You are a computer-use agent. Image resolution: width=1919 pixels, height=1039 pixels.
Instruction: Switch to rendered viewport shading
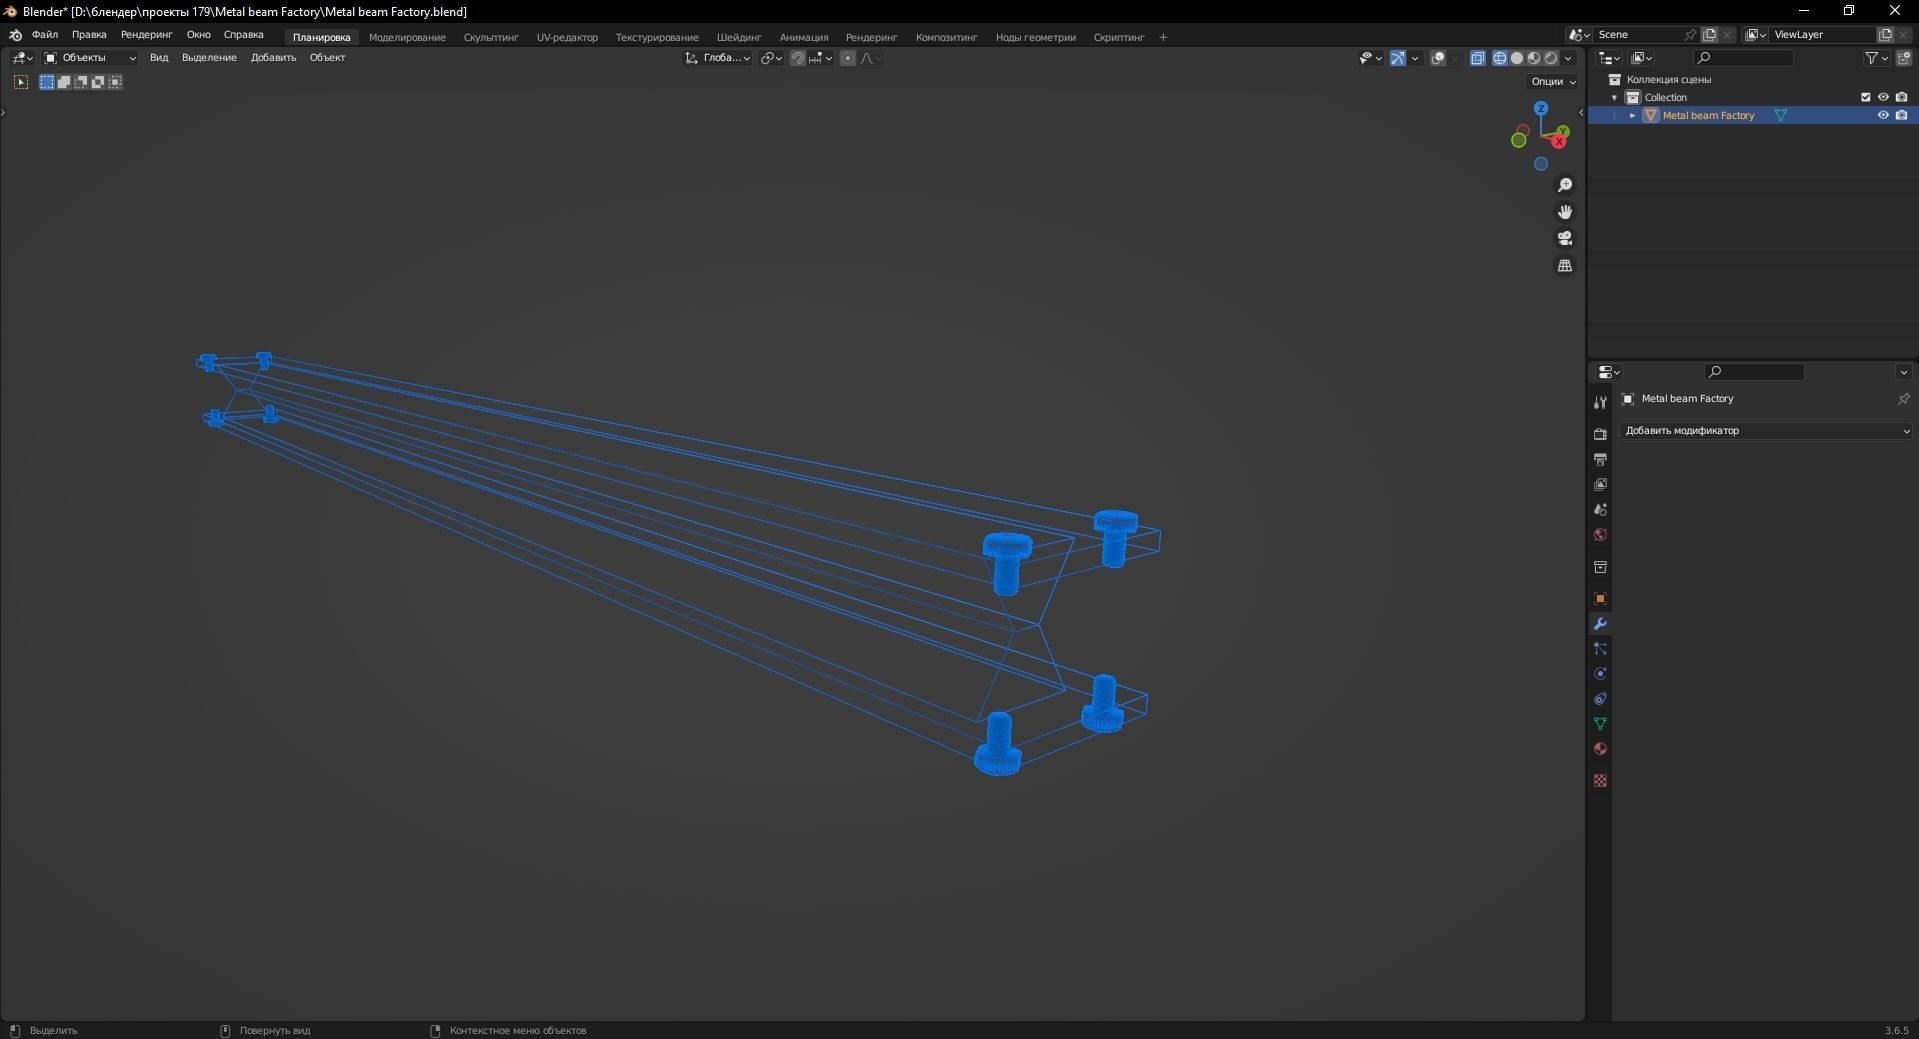coord(1550,58)
